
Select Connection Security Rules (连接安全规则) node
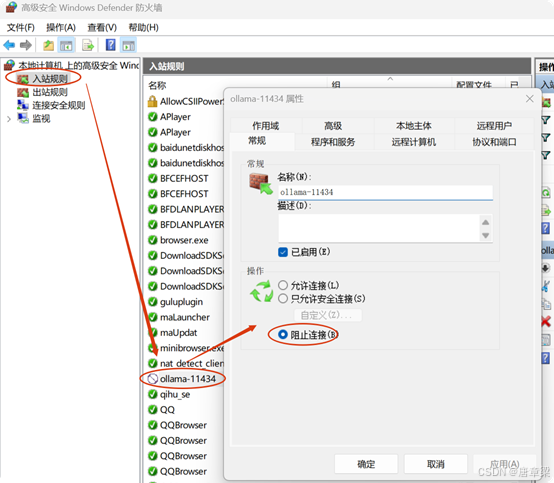[59, 105]
